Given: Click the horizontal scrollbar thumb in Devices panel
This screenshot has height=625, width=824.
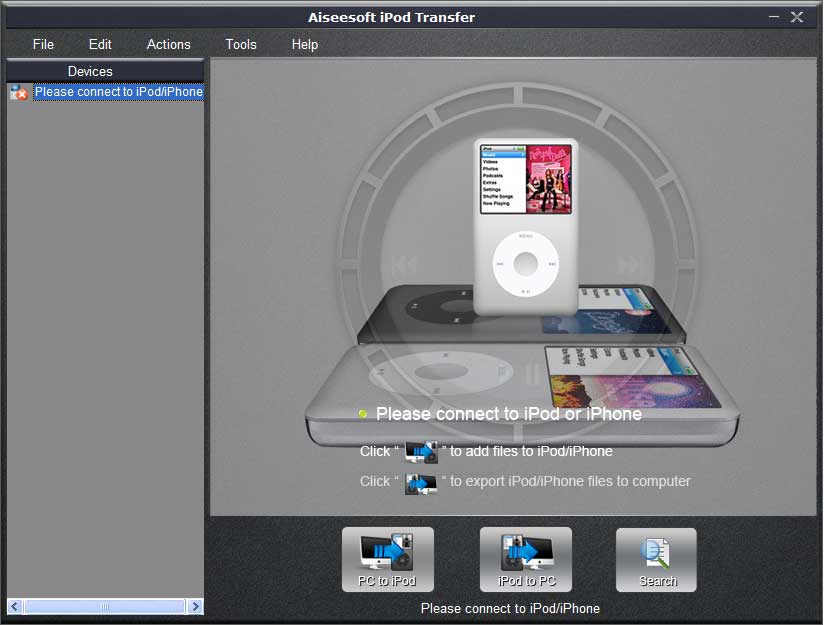Looking at the screenshot, I should click(104, 606).
